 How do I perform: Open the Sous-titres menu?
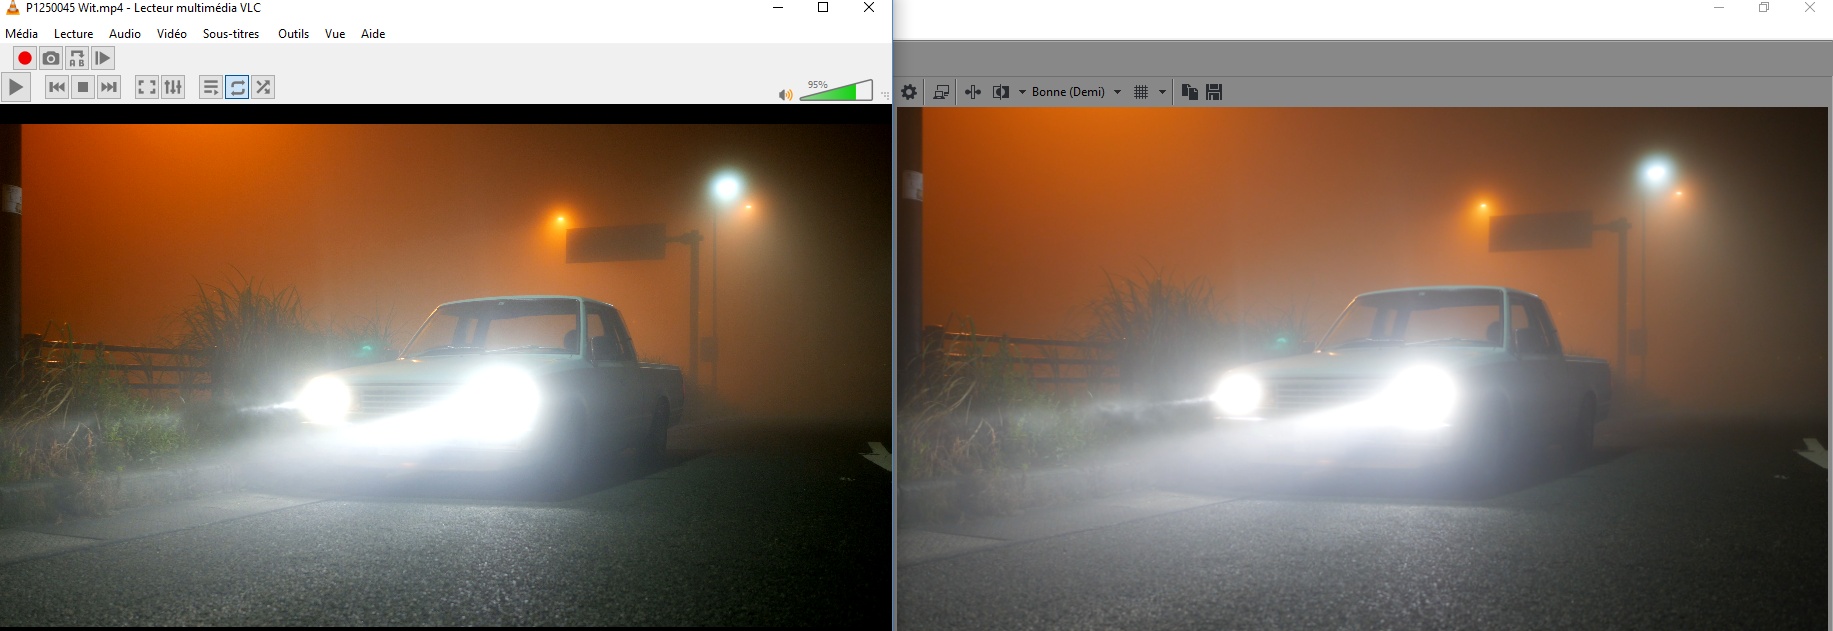click(x=231, y=34)
